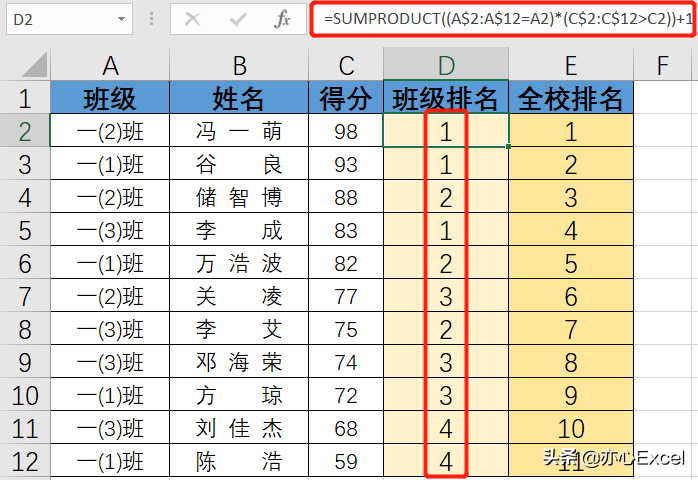Select name cell 谷良

point(239,163)
